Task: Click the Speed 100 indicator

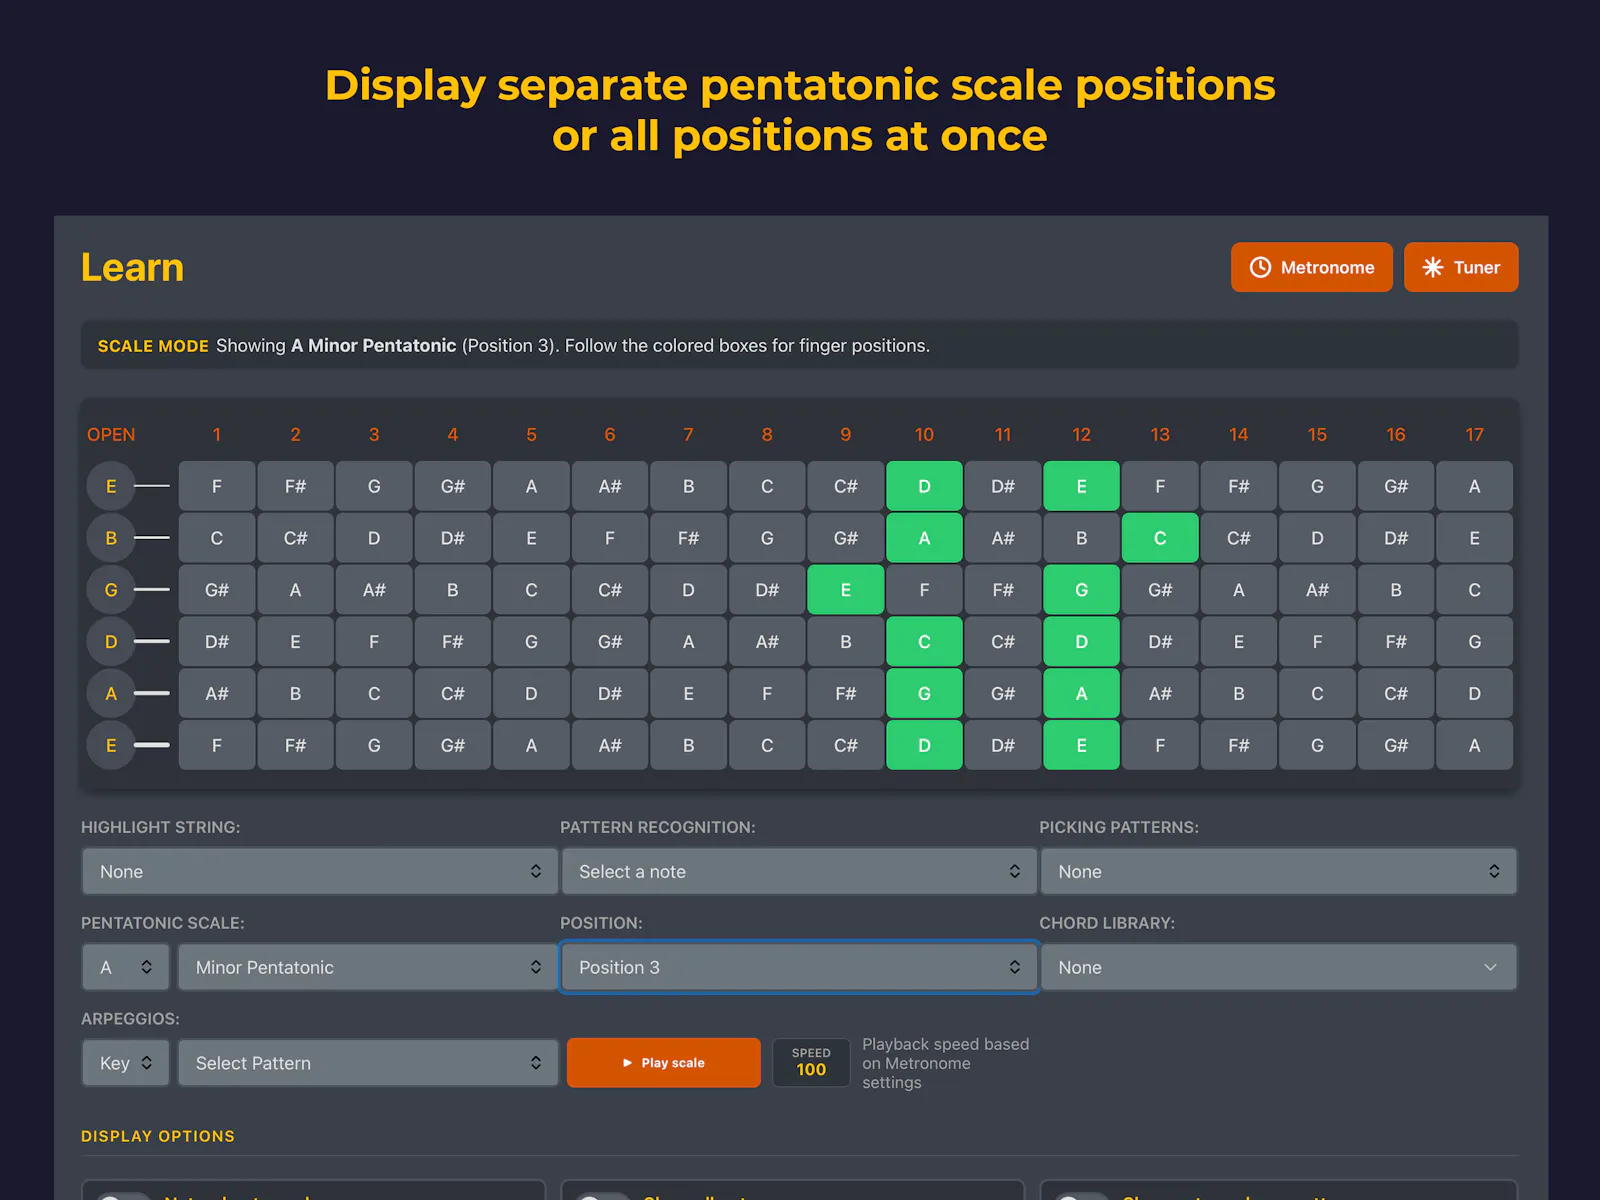Action: pos(811,1062)
